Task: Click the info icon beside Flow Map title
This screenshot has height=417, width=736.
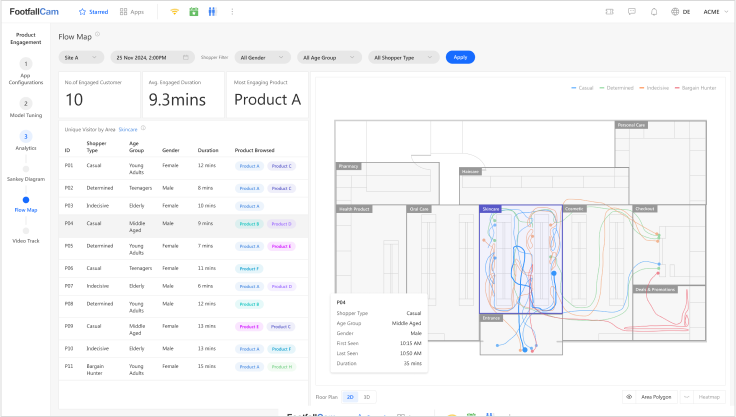Action: [x=97, y=35]
